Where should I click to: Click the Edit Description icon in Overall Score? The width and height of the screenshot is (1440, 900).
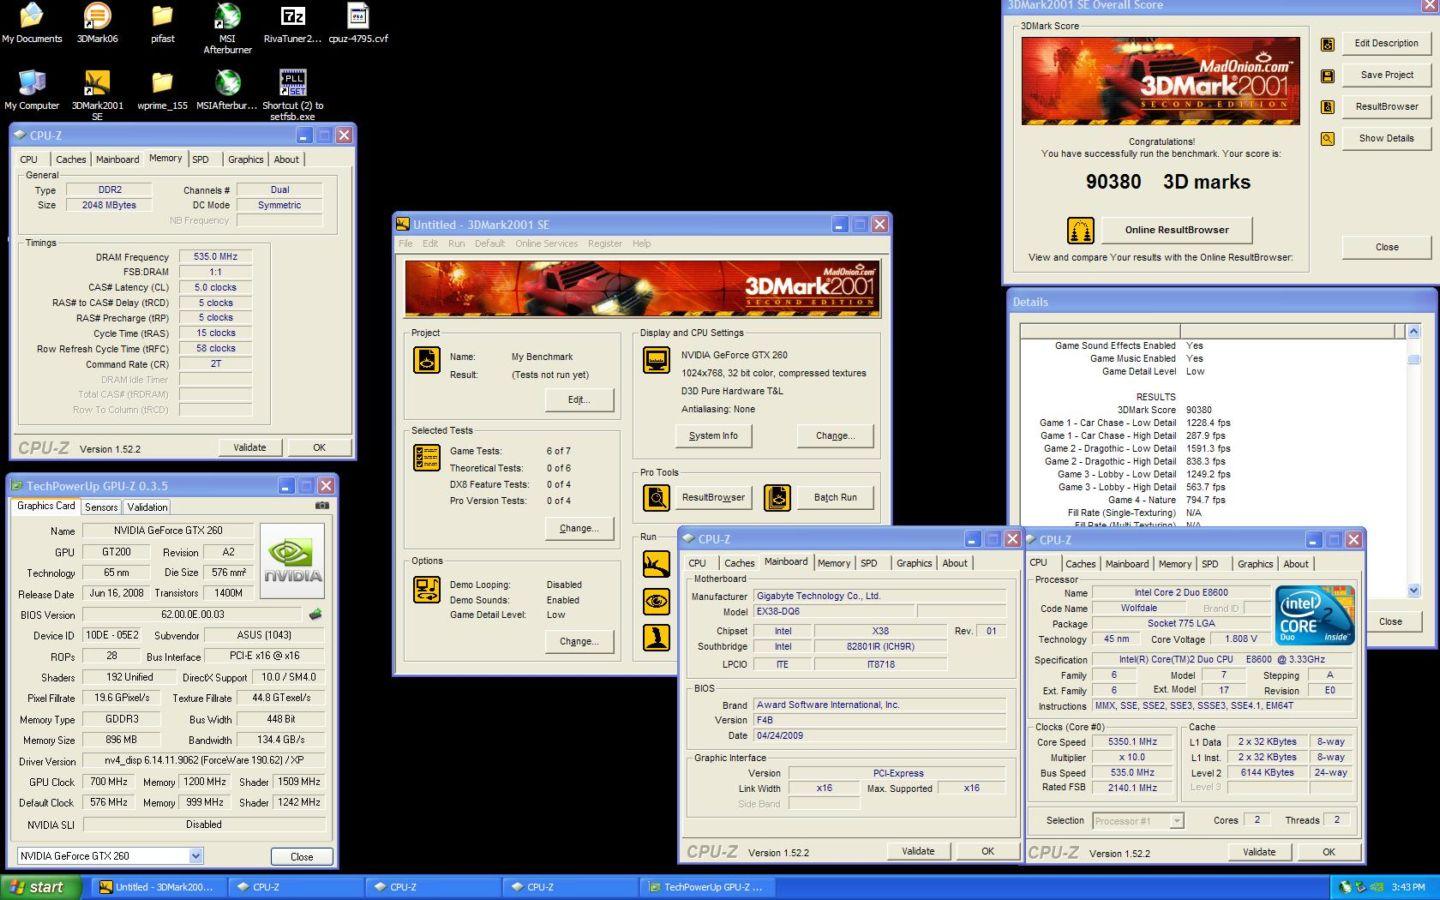point(1327,44)
